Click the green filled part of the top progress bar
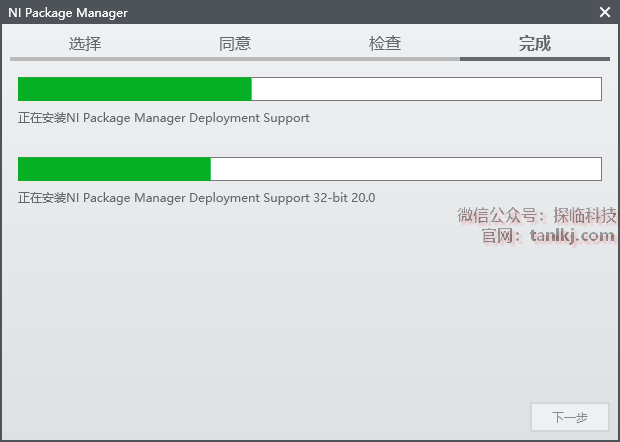This screenshot has height=442, width=620. tap(134, 89)
